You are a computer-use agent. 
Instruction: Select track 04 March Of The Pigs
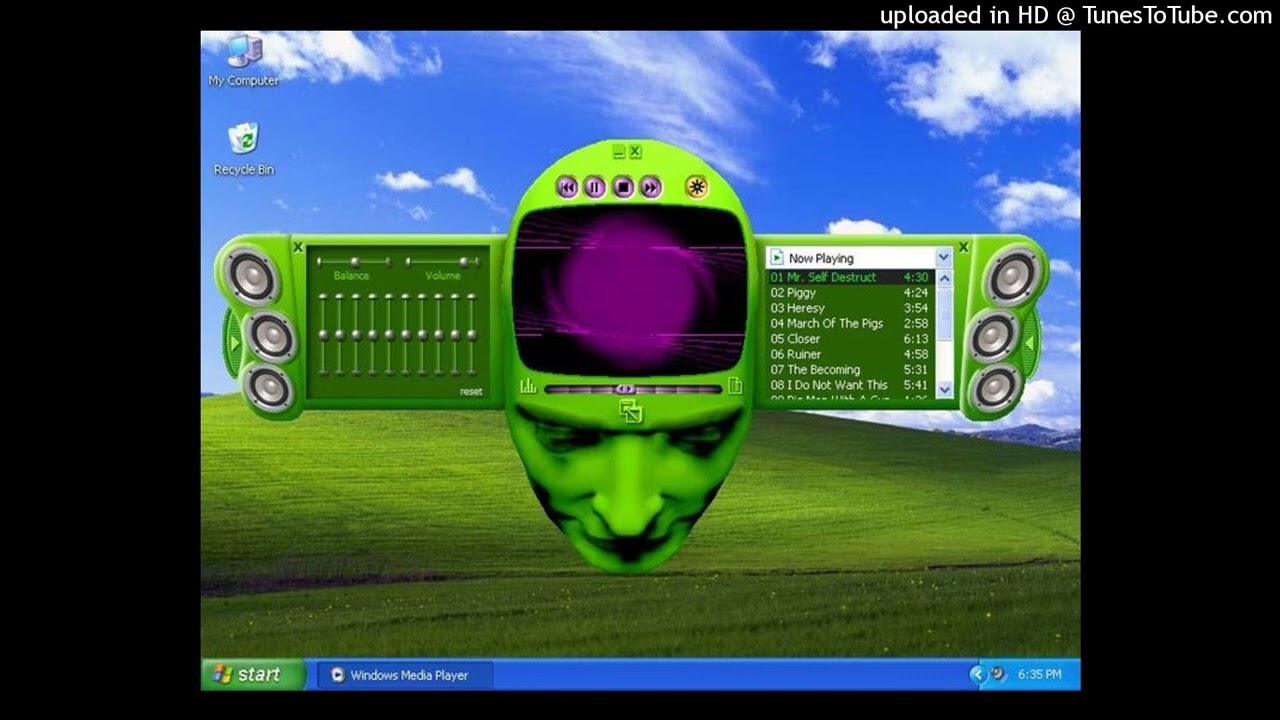[x=850, y=323]
